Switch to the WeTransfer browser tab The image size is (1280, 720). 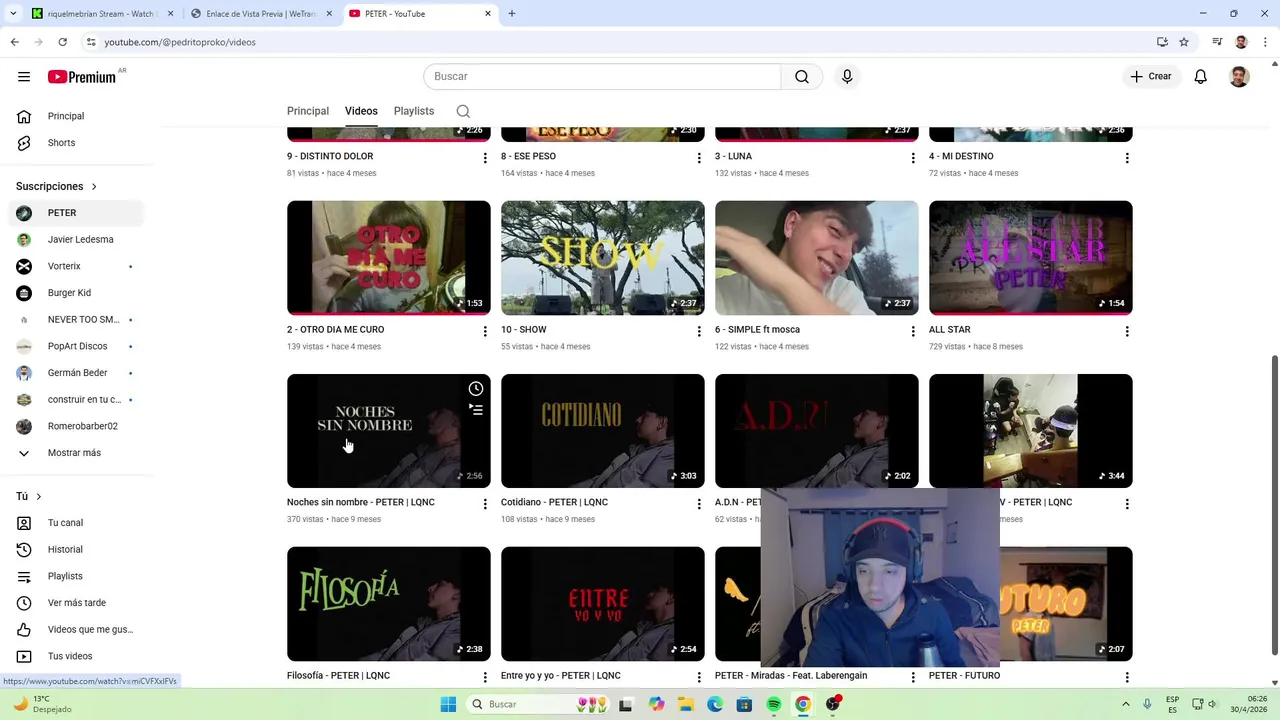coord(259,14)
